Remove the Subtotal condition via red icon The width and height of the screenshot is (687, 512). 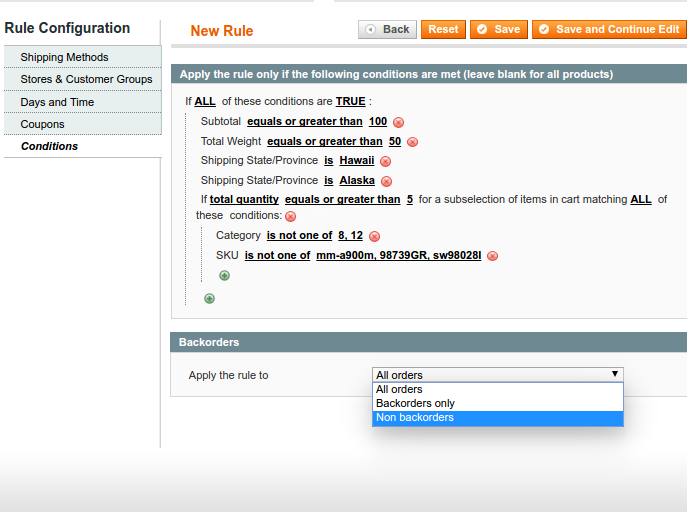click(x=398, y=122)
